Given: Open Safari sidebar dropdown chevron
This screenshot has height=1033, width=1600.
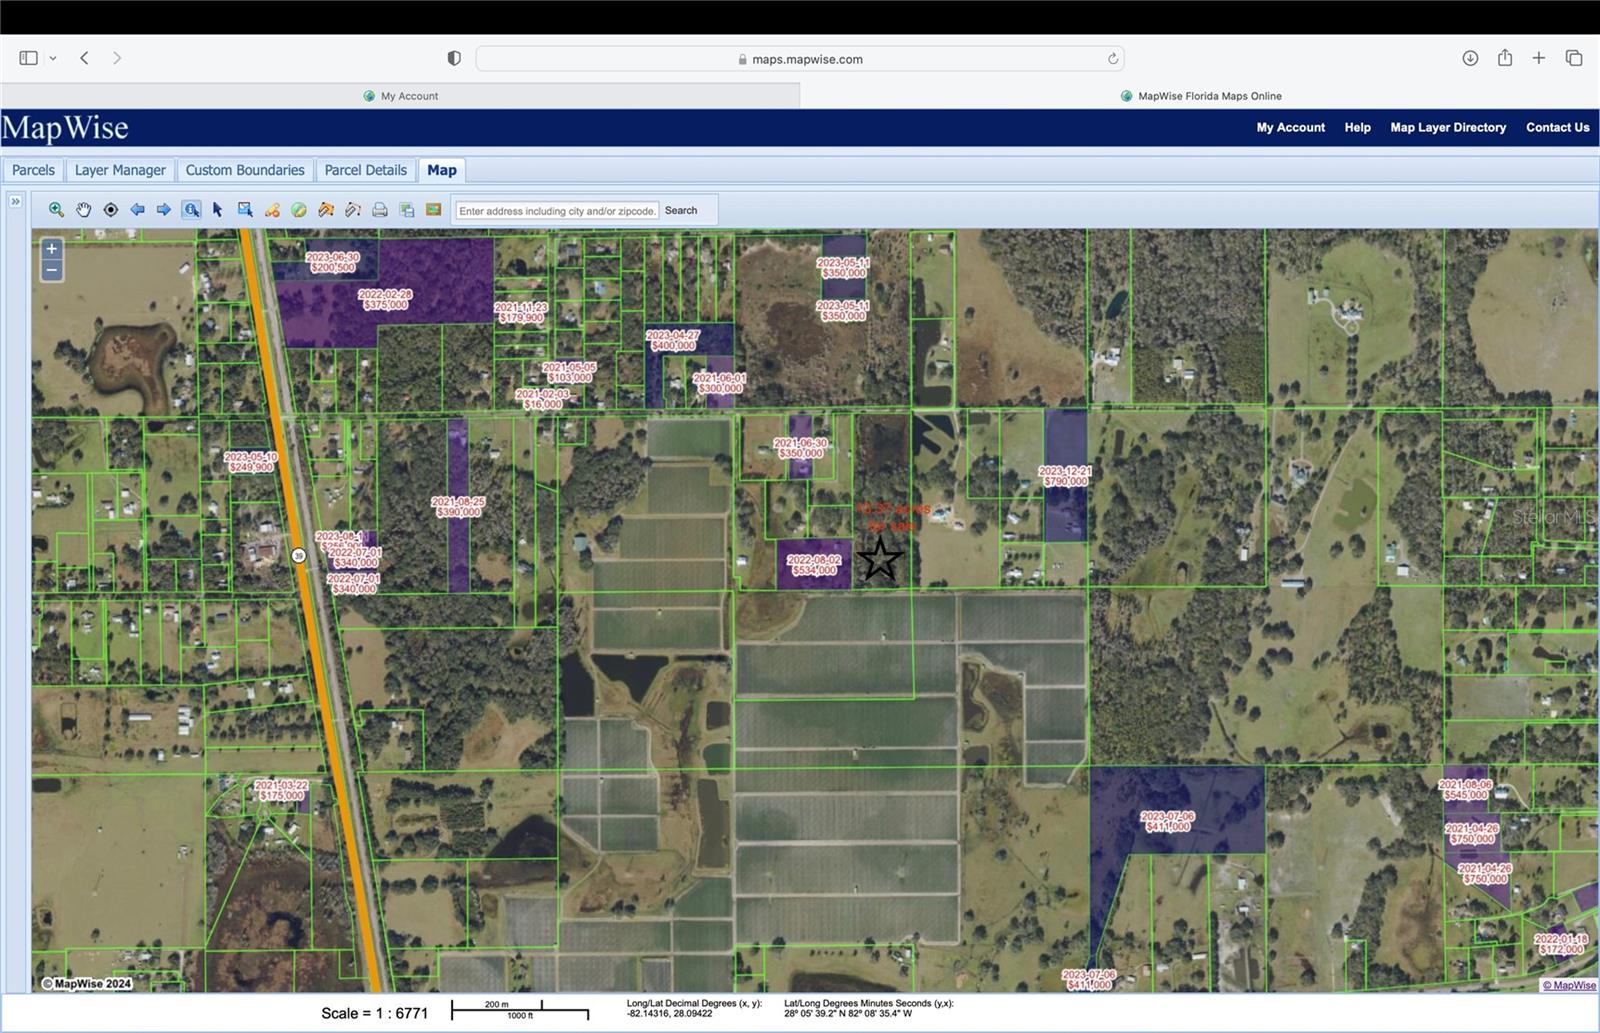Looking at the screenshot, I should [53, 59].
